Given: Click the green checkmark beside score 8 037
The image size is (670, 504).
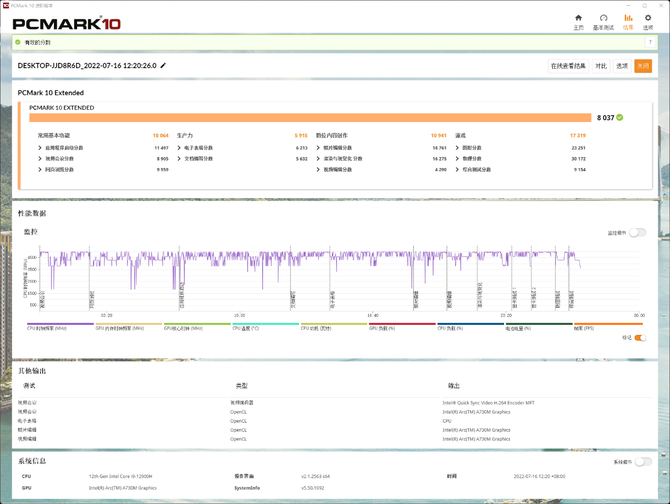Looking at the screenshot, I should point(620,117).
